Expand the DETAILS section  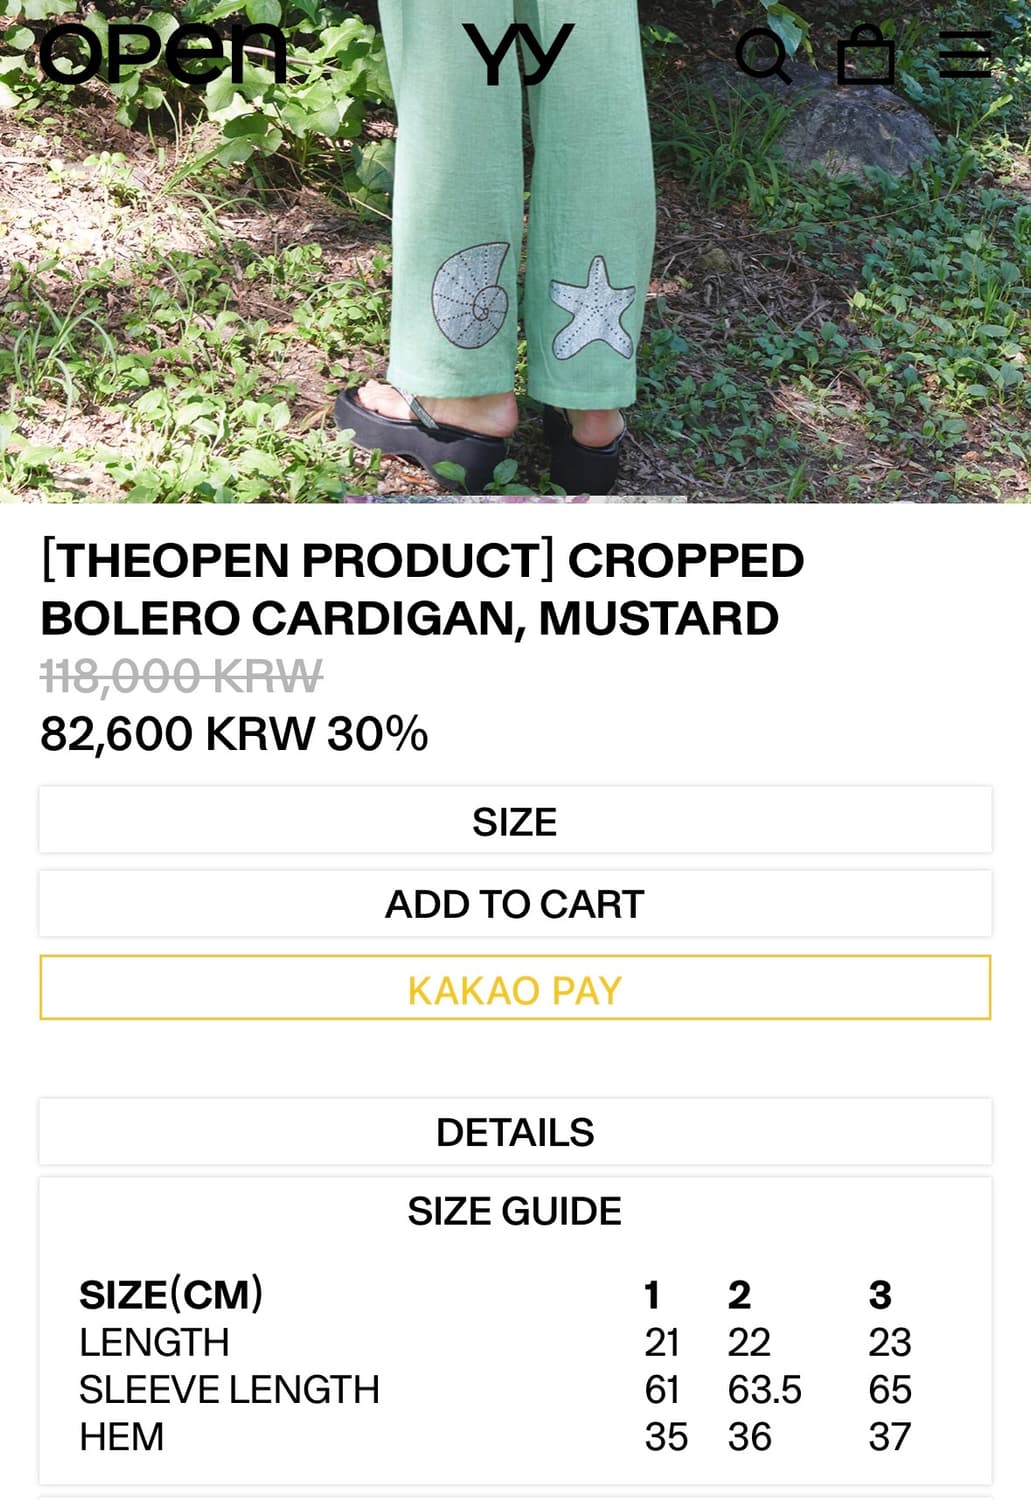coord(515,1132)
